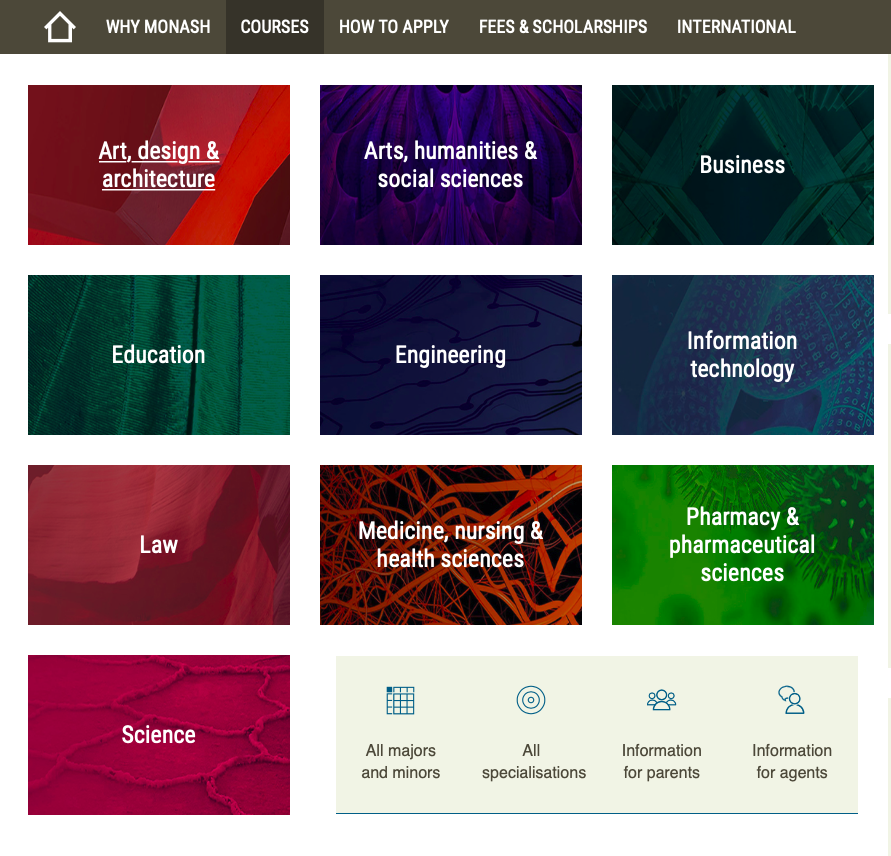891x856 pixels.
Task: Follow the All majors and minors text link
Action: pos(401,761)
